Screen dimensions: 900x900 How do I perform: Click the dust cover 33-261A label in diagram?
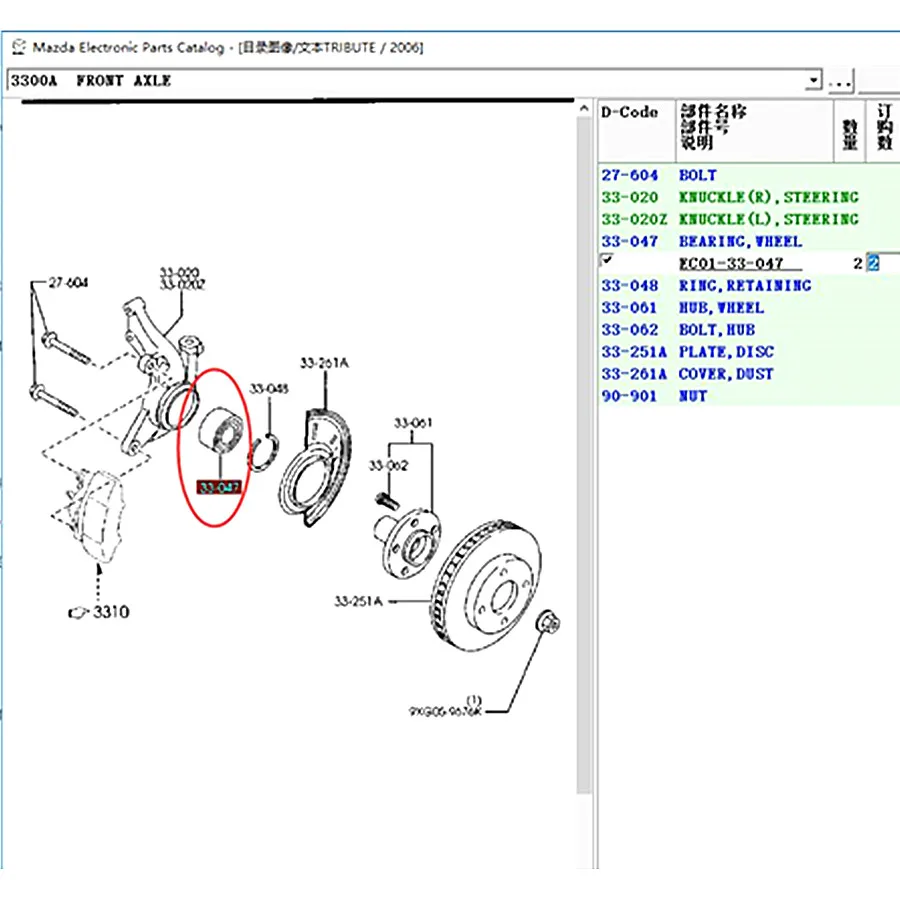[324, 363]
